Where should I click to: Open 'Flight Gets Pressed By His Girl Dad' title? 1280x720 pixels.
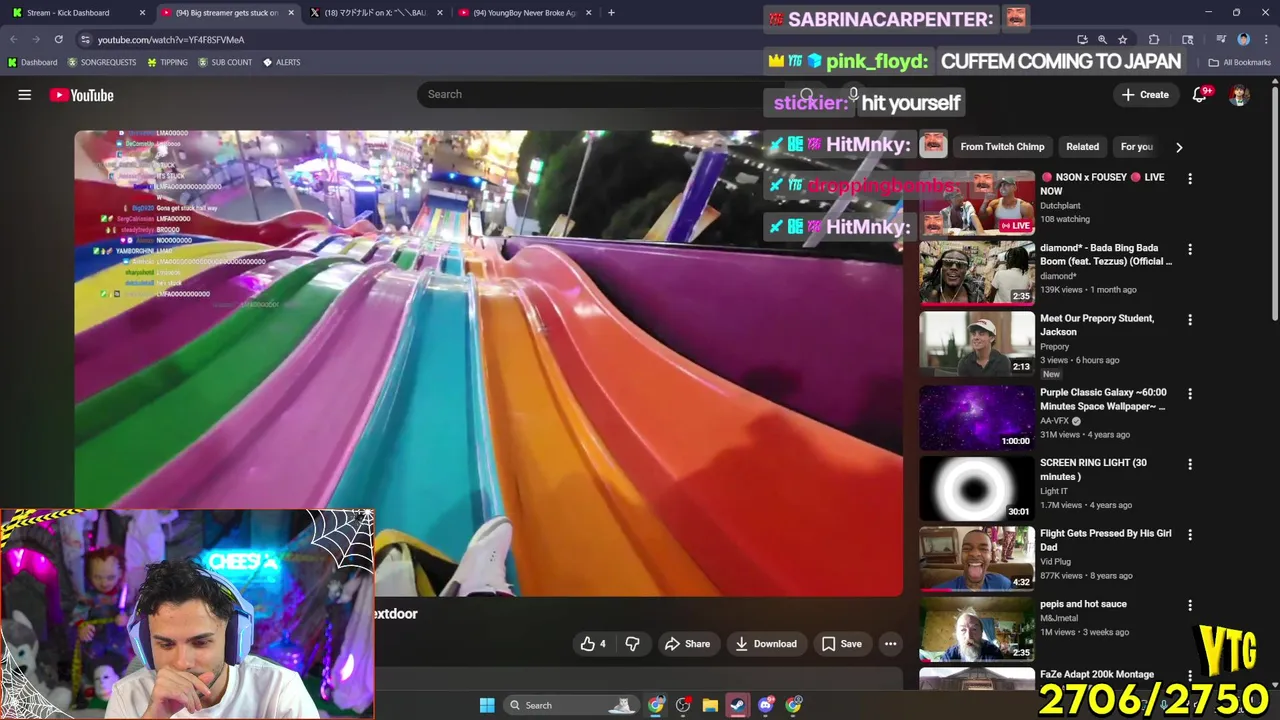pyautogui.click(x=1105, y=540)
